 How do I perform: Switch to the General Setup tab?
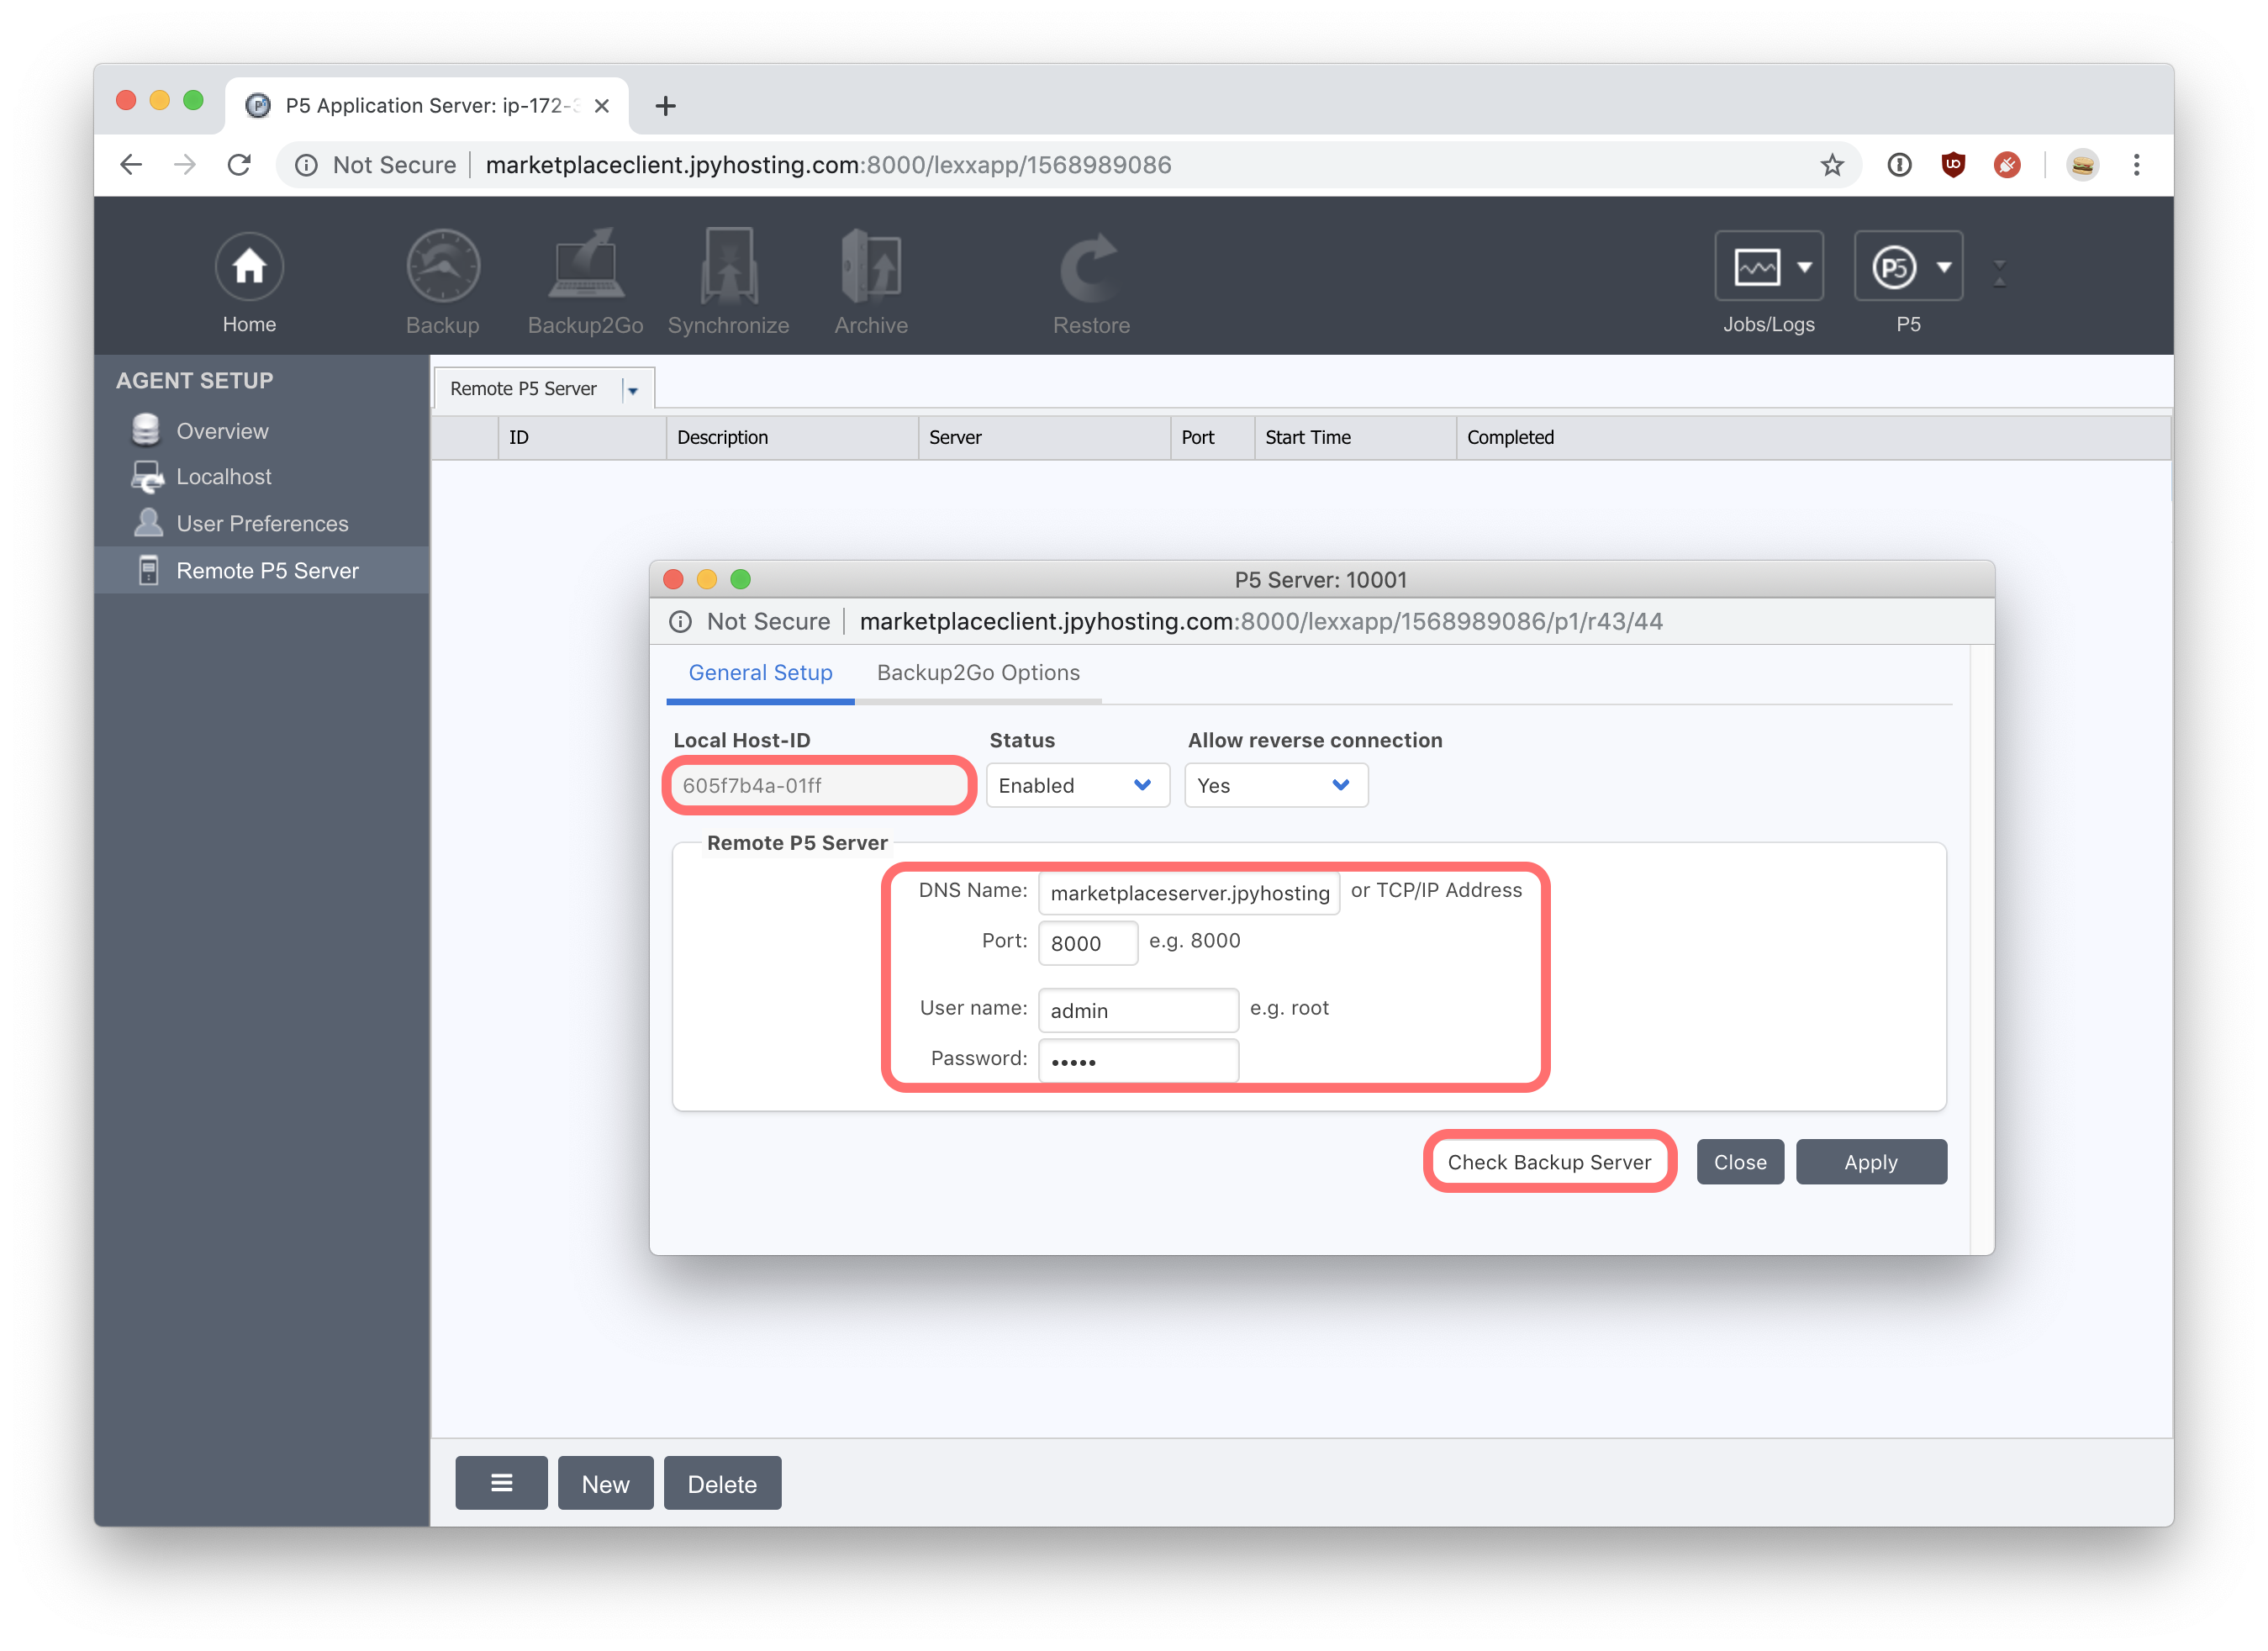coord(760,673)
